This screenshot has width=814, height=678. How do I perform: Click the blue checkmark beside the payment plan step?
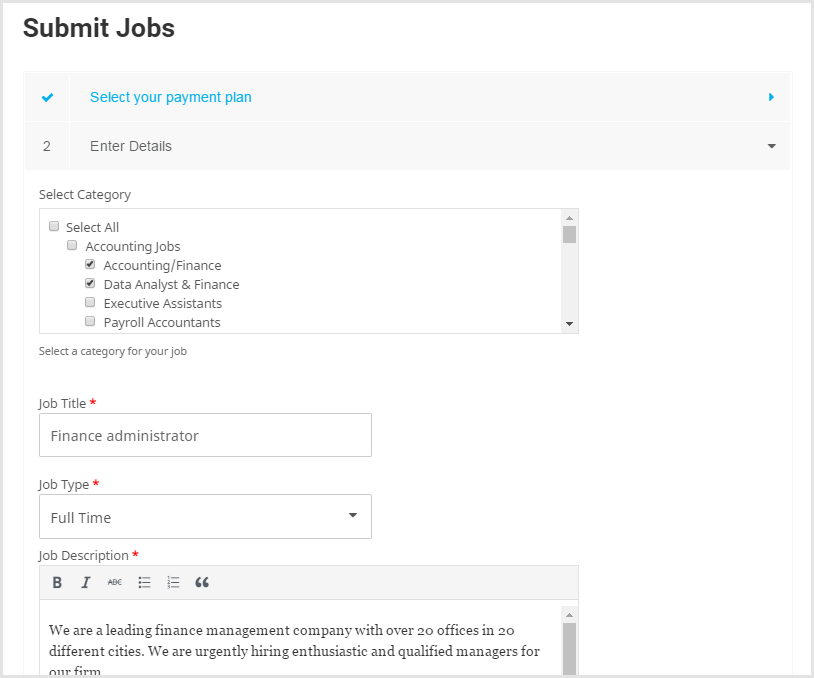pyautogui.click(x=47, y=97)
